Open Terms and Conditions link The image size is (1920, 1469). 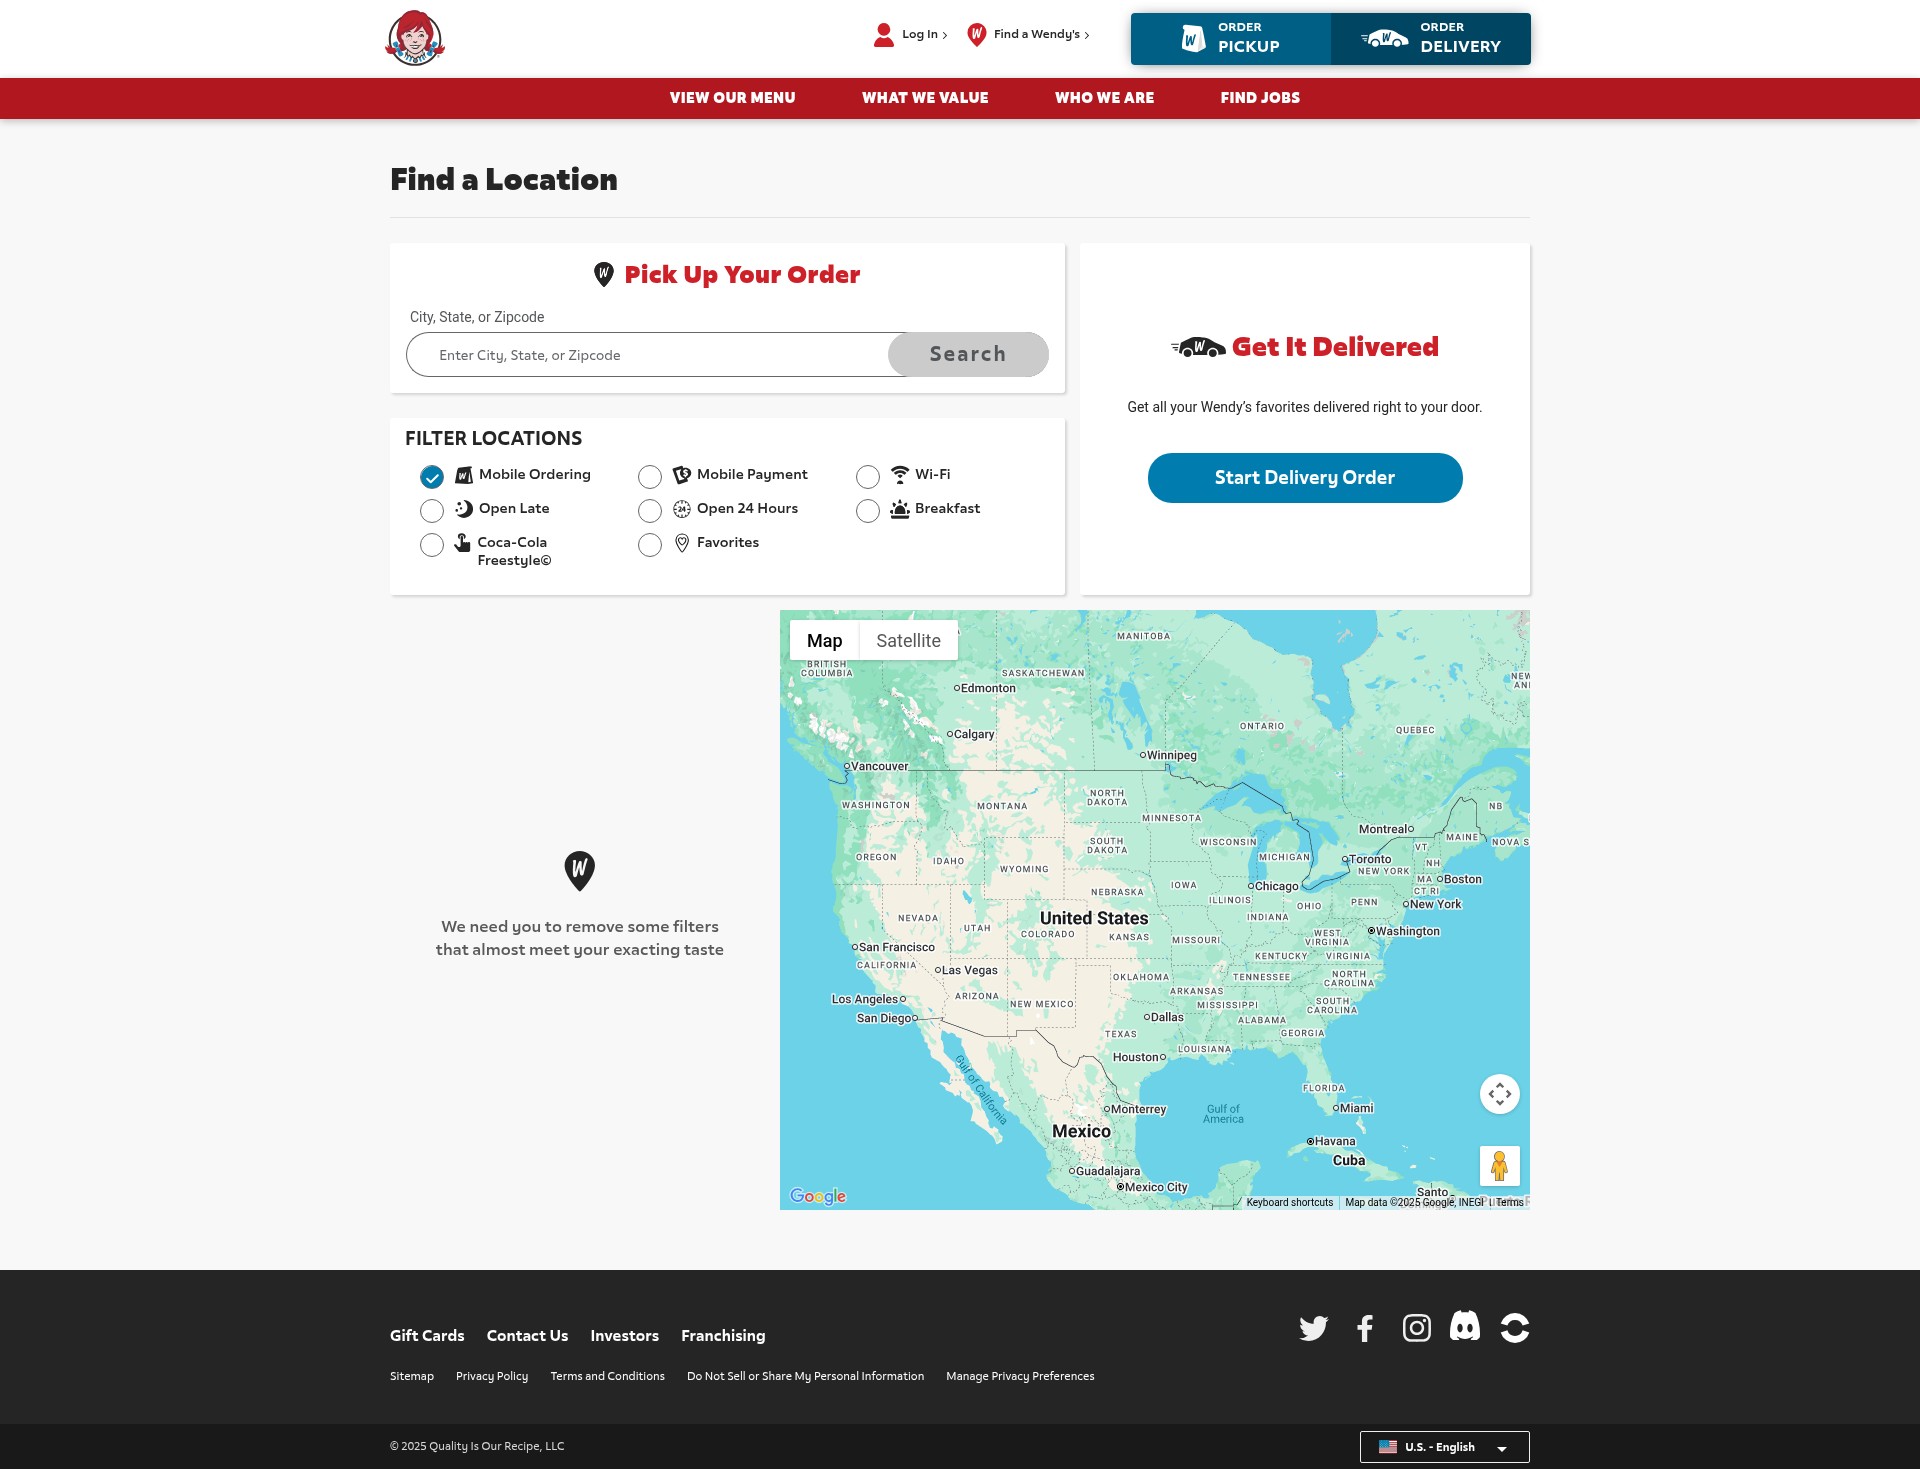tap(607, 1377)
